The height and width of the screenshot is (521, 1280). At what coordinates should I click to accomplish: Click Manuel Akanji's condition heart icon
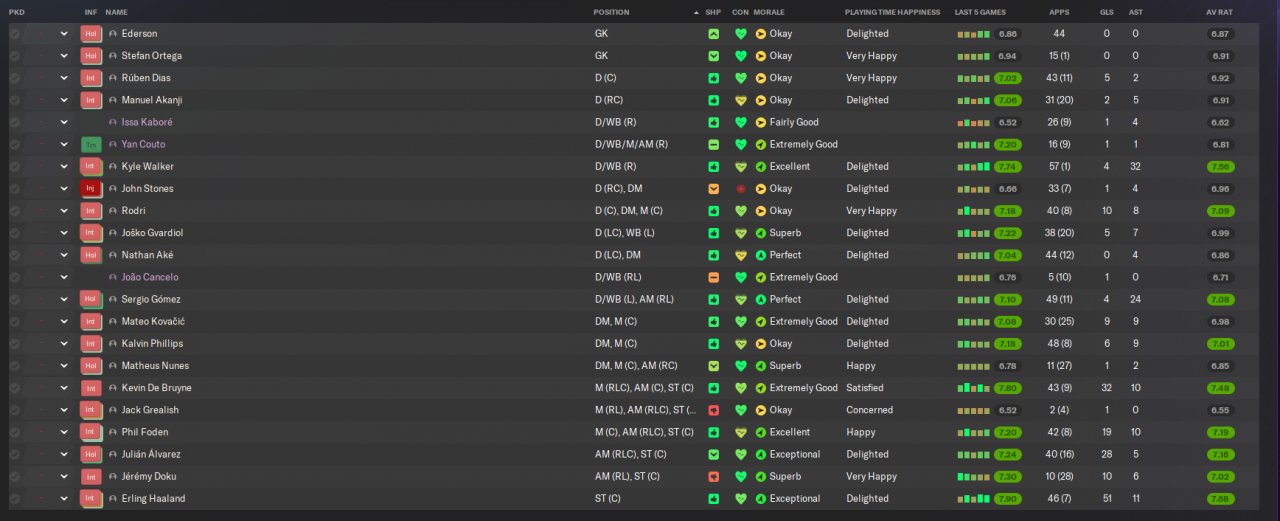click(741, 100)
